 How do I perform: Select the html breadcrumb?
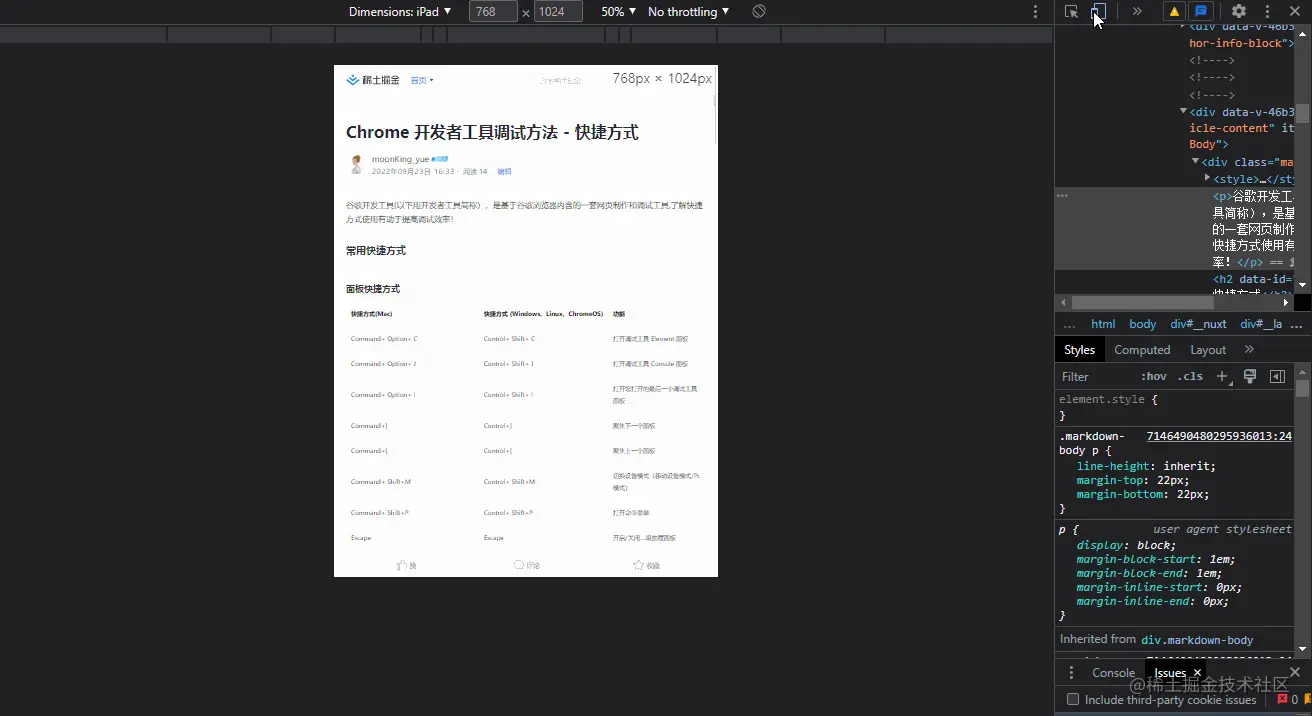(x=1103, y=324)
